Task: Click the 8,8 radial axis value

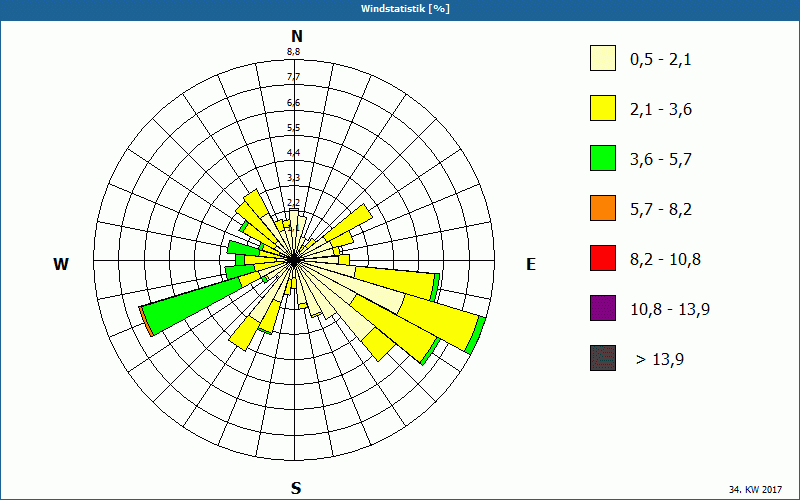Action: coord(293,52)
